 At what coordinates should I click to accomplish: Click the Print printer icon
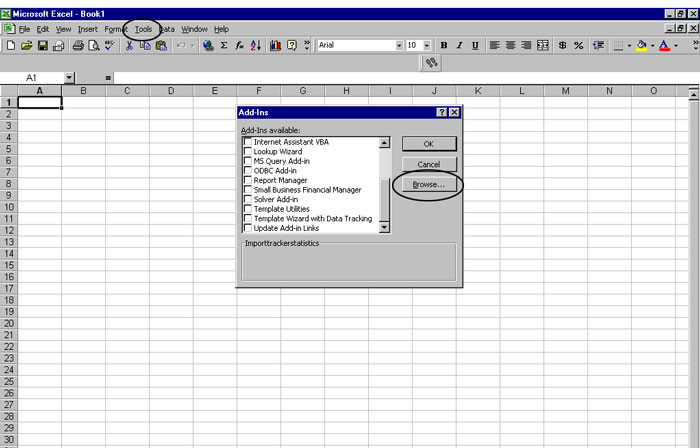click(78, 45)
